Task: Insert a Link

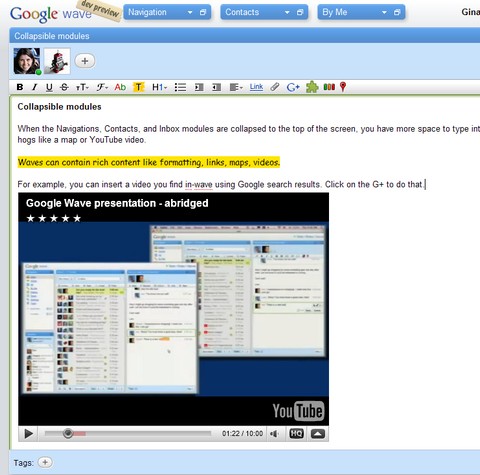Action: pos(256,87)
